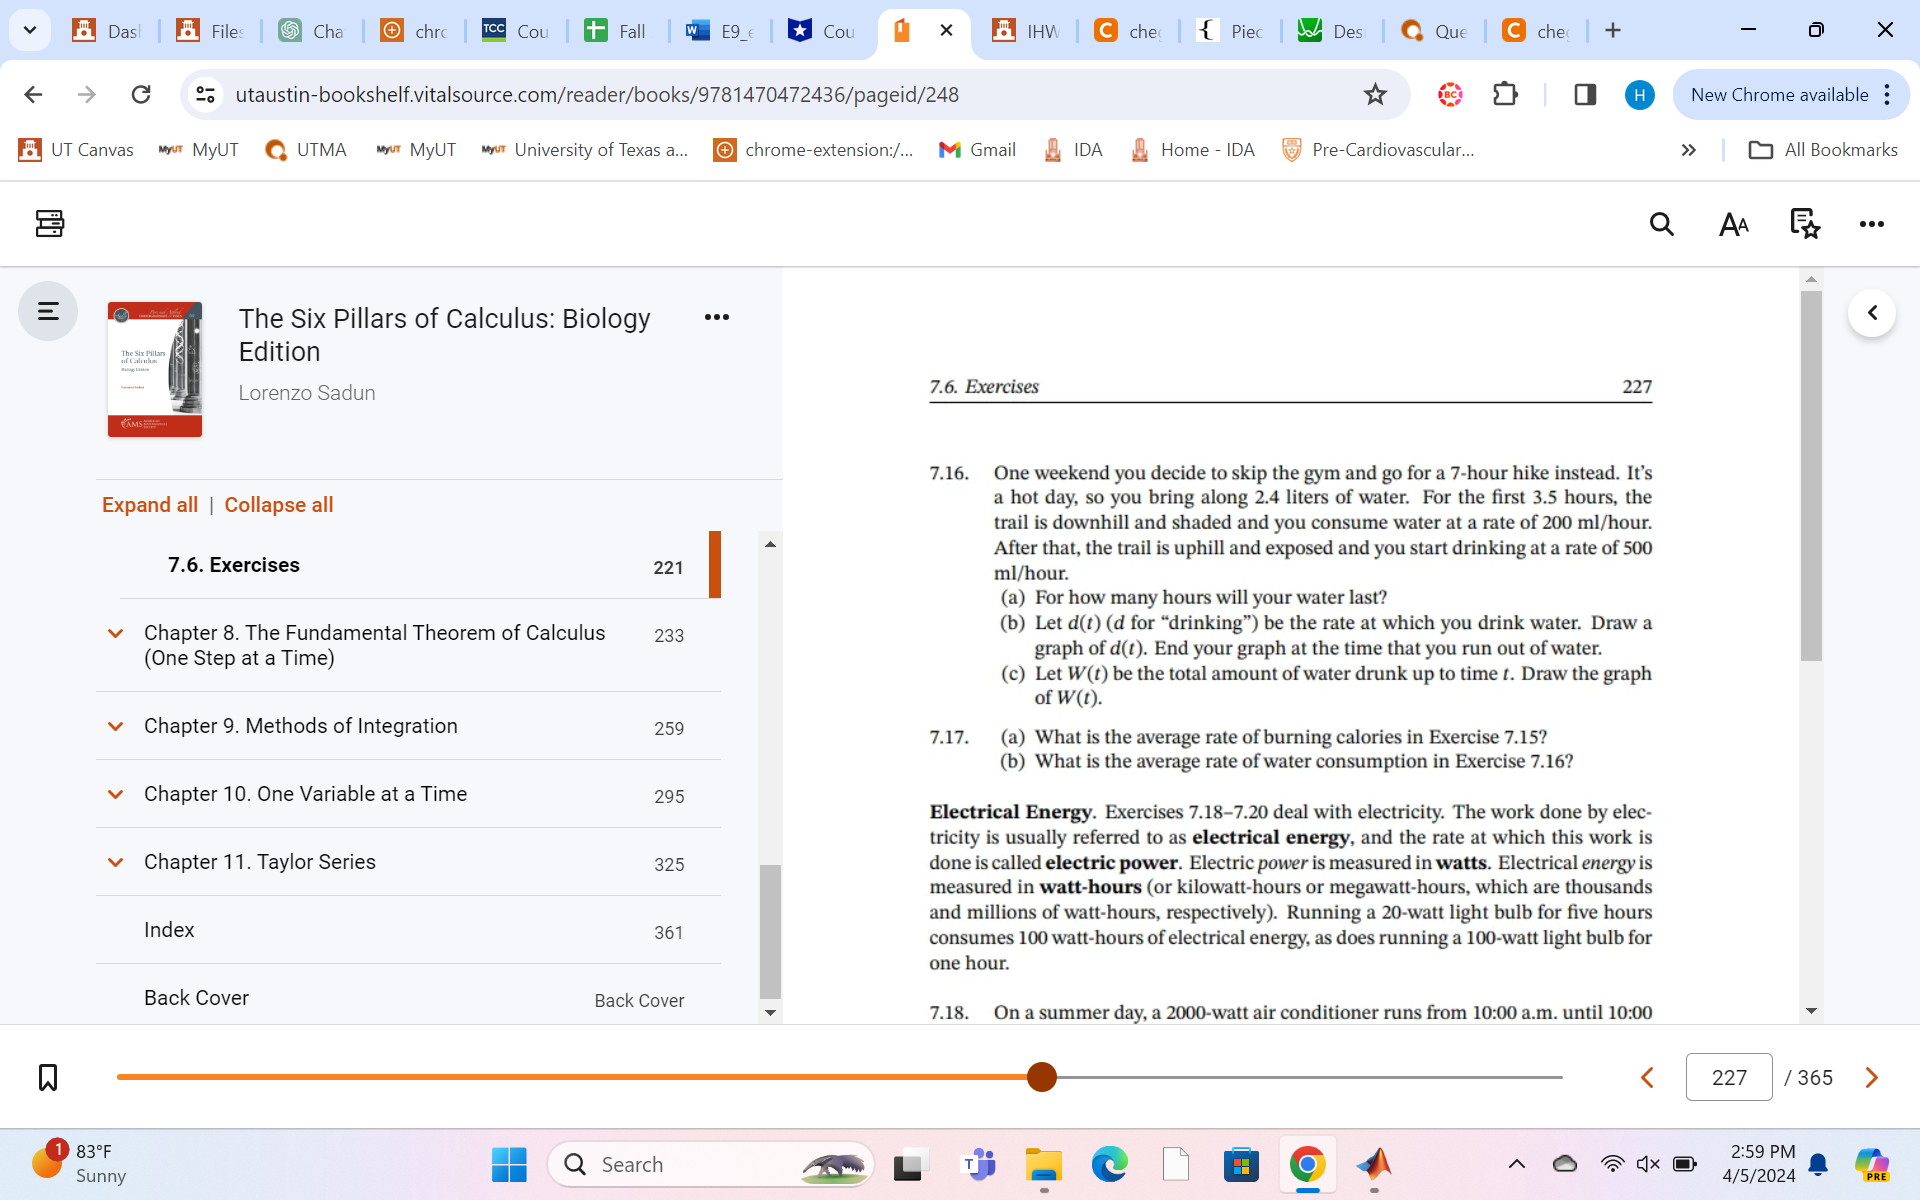Go to the previous page arrow
This screenshot has height=1200, width=1920.
(x=1648, y=1077)
